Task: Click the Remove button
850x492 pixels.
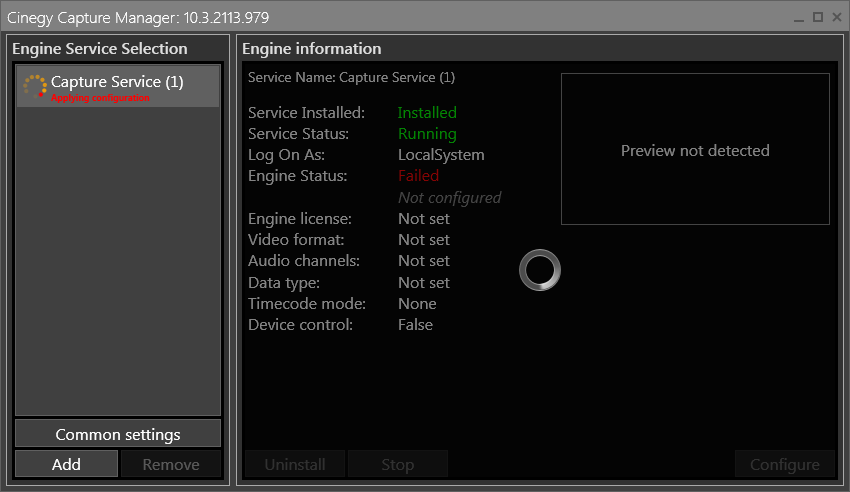Action: pyautogui.click(x=171, y=464)
